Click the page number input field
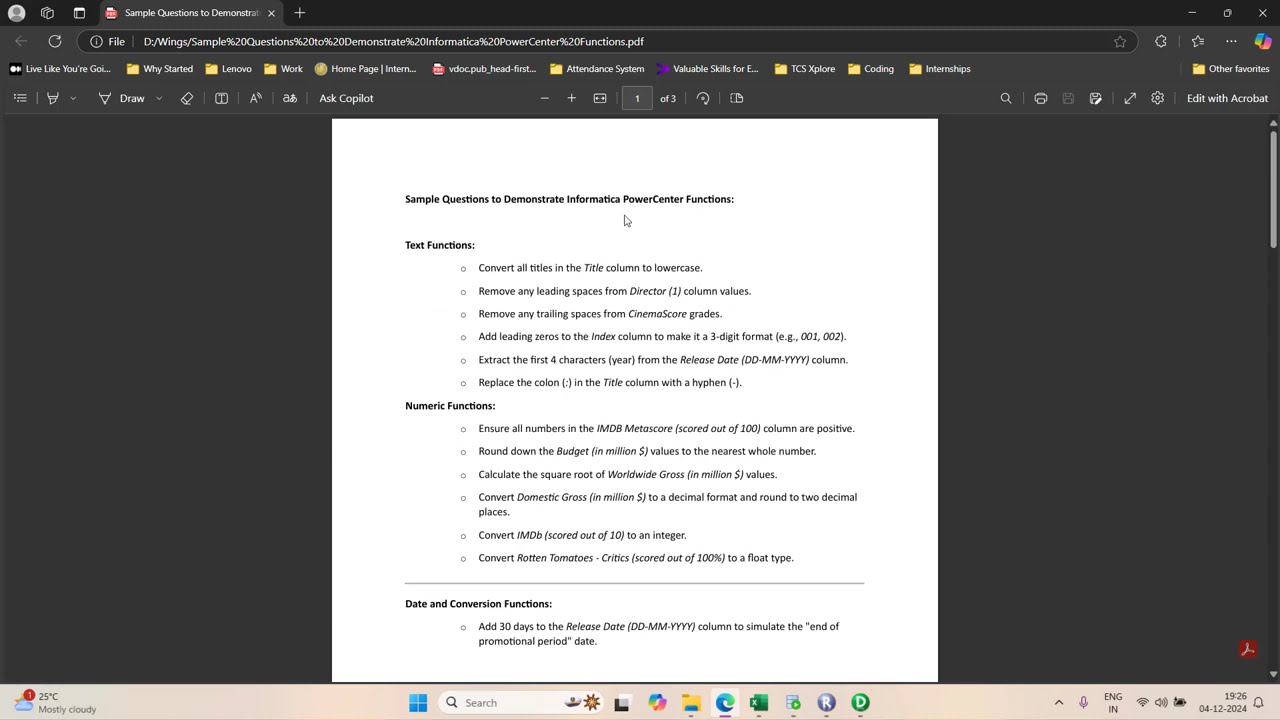Viewport: 1280px width, 720px height. [x=637, y=98]
